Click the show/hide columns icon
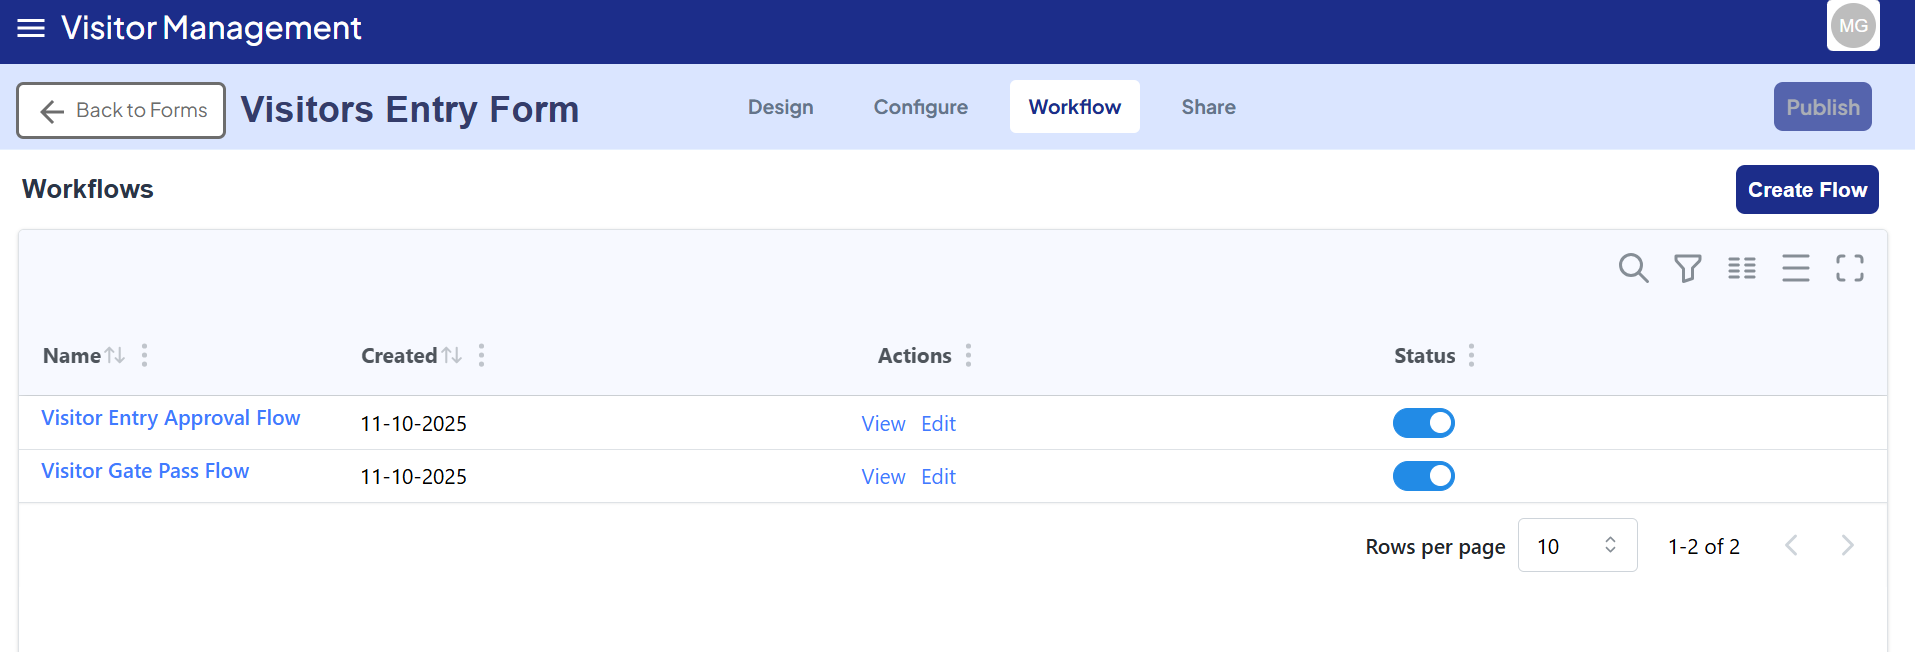This screenshot has height=652, width=1915. point(1741,268)
